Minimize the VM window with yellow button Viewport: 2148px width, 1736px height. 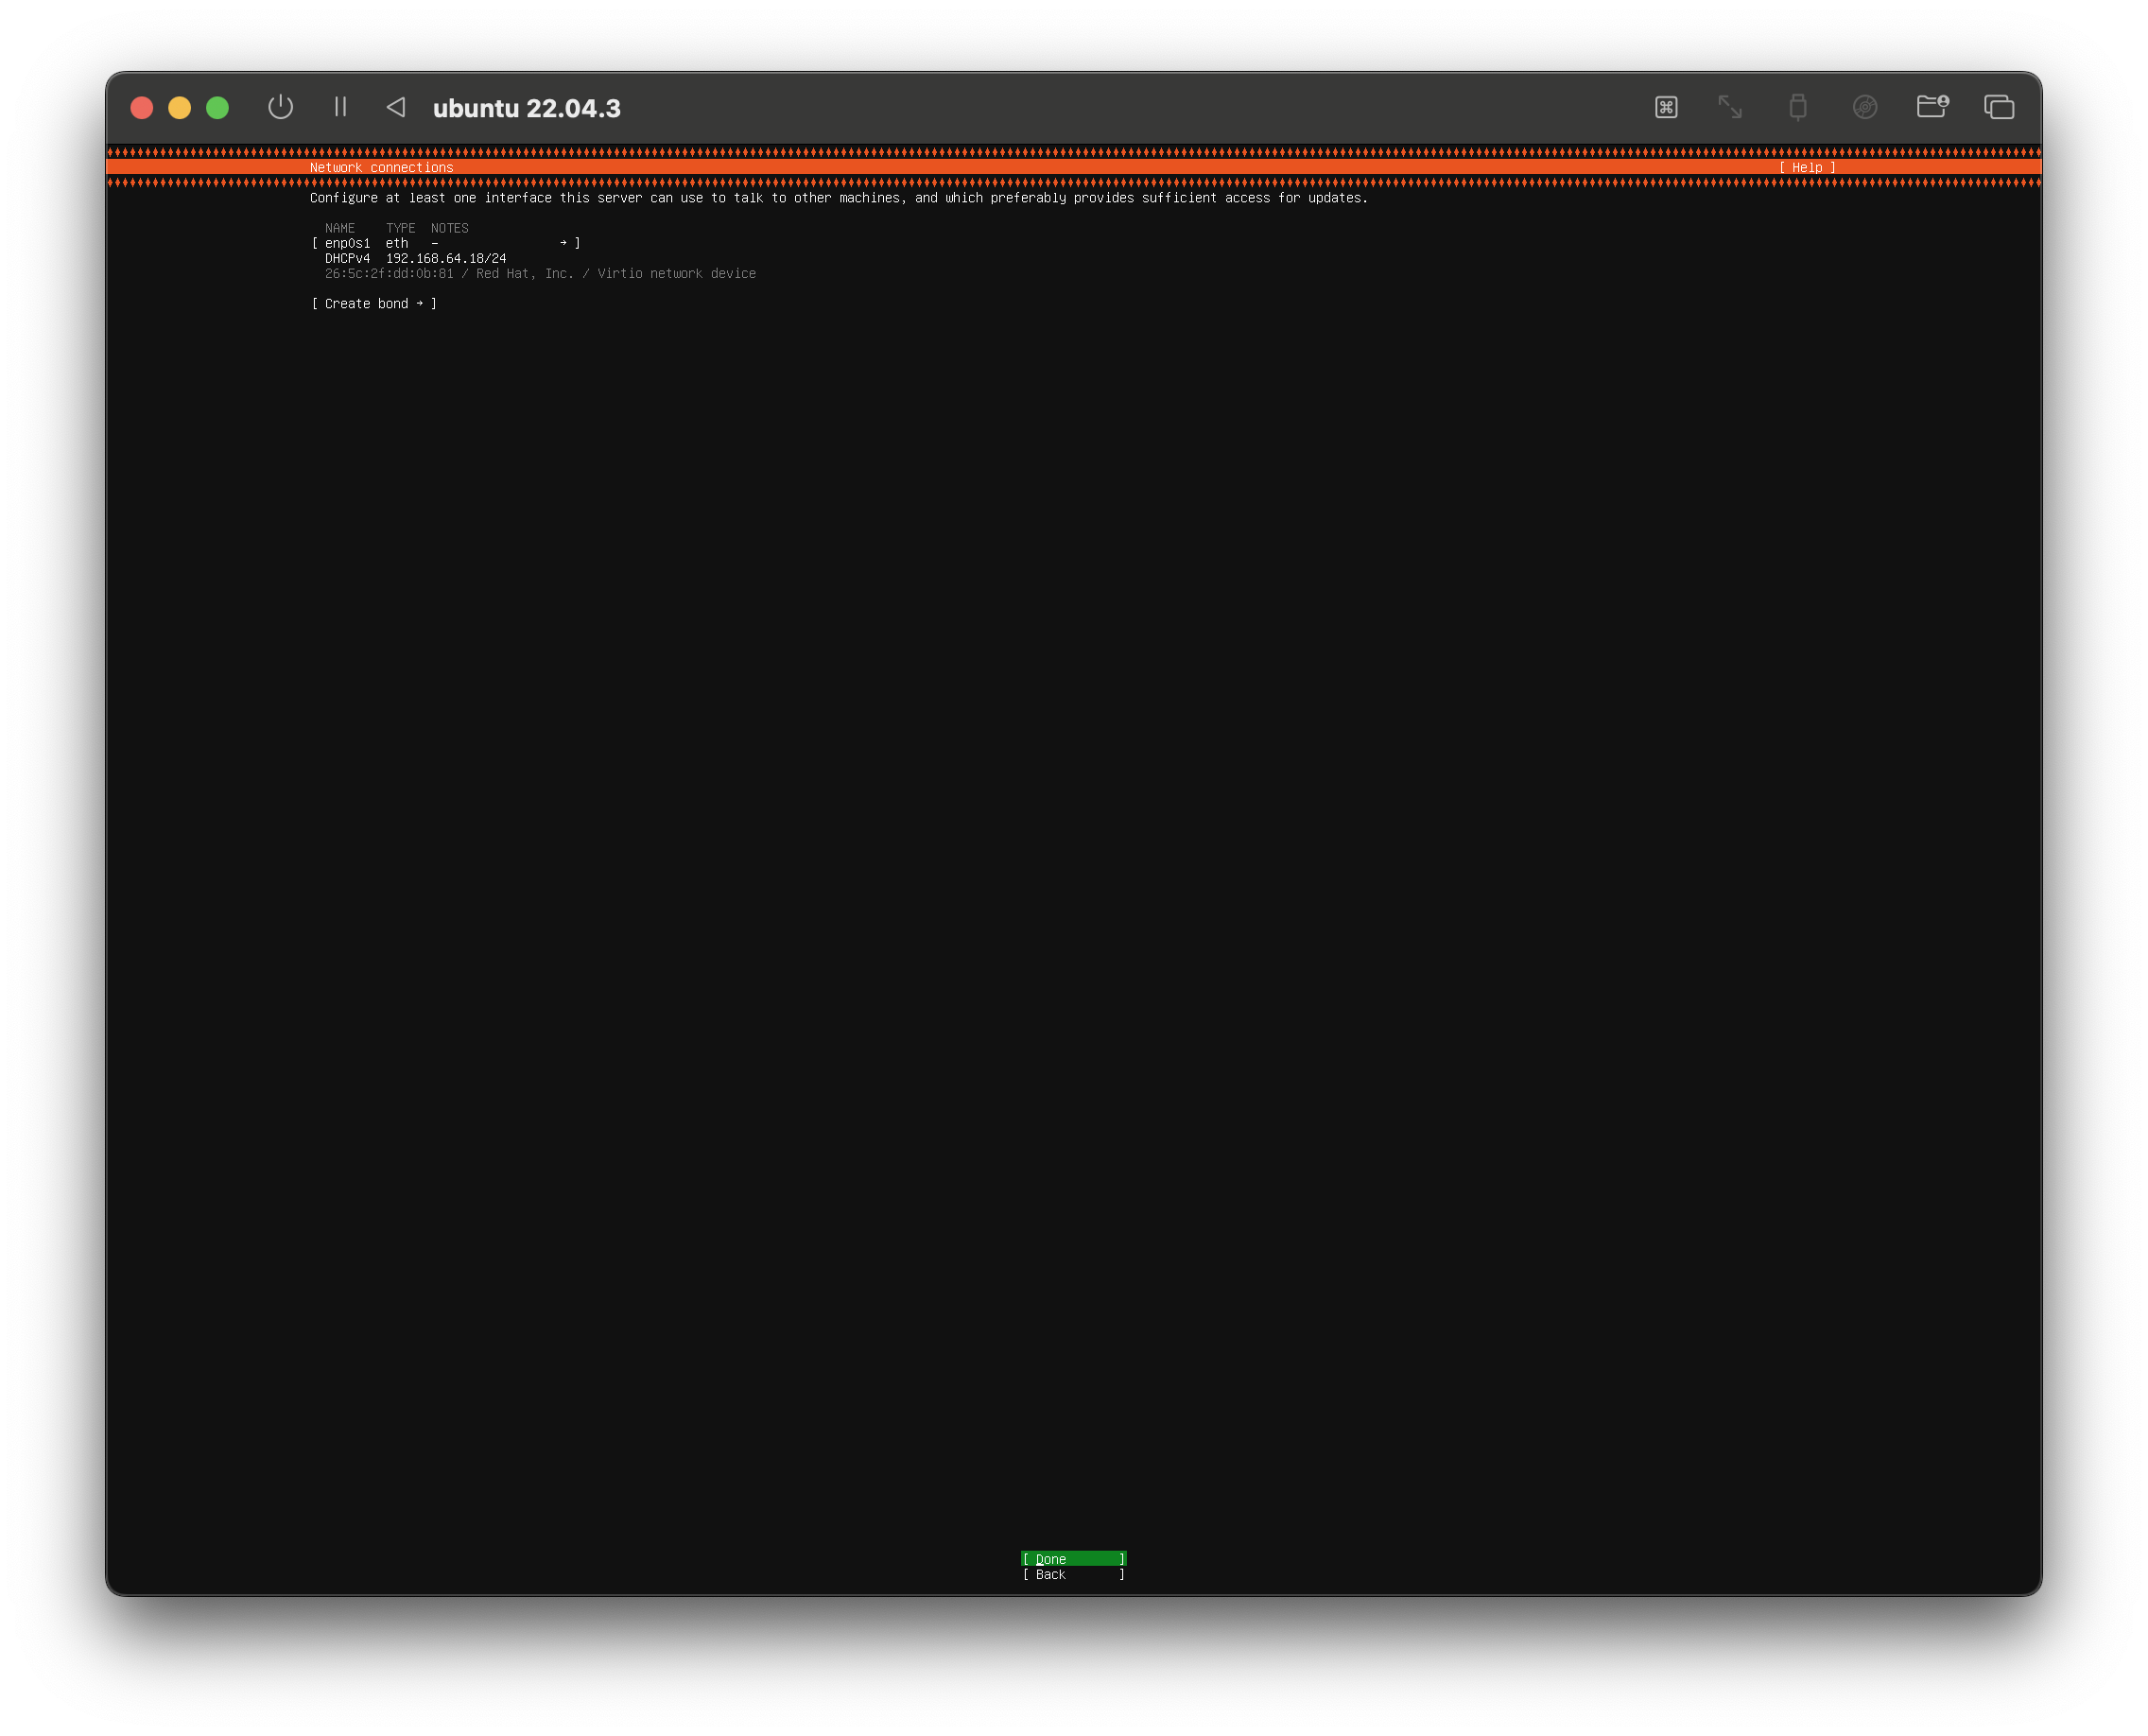[180, 108]
